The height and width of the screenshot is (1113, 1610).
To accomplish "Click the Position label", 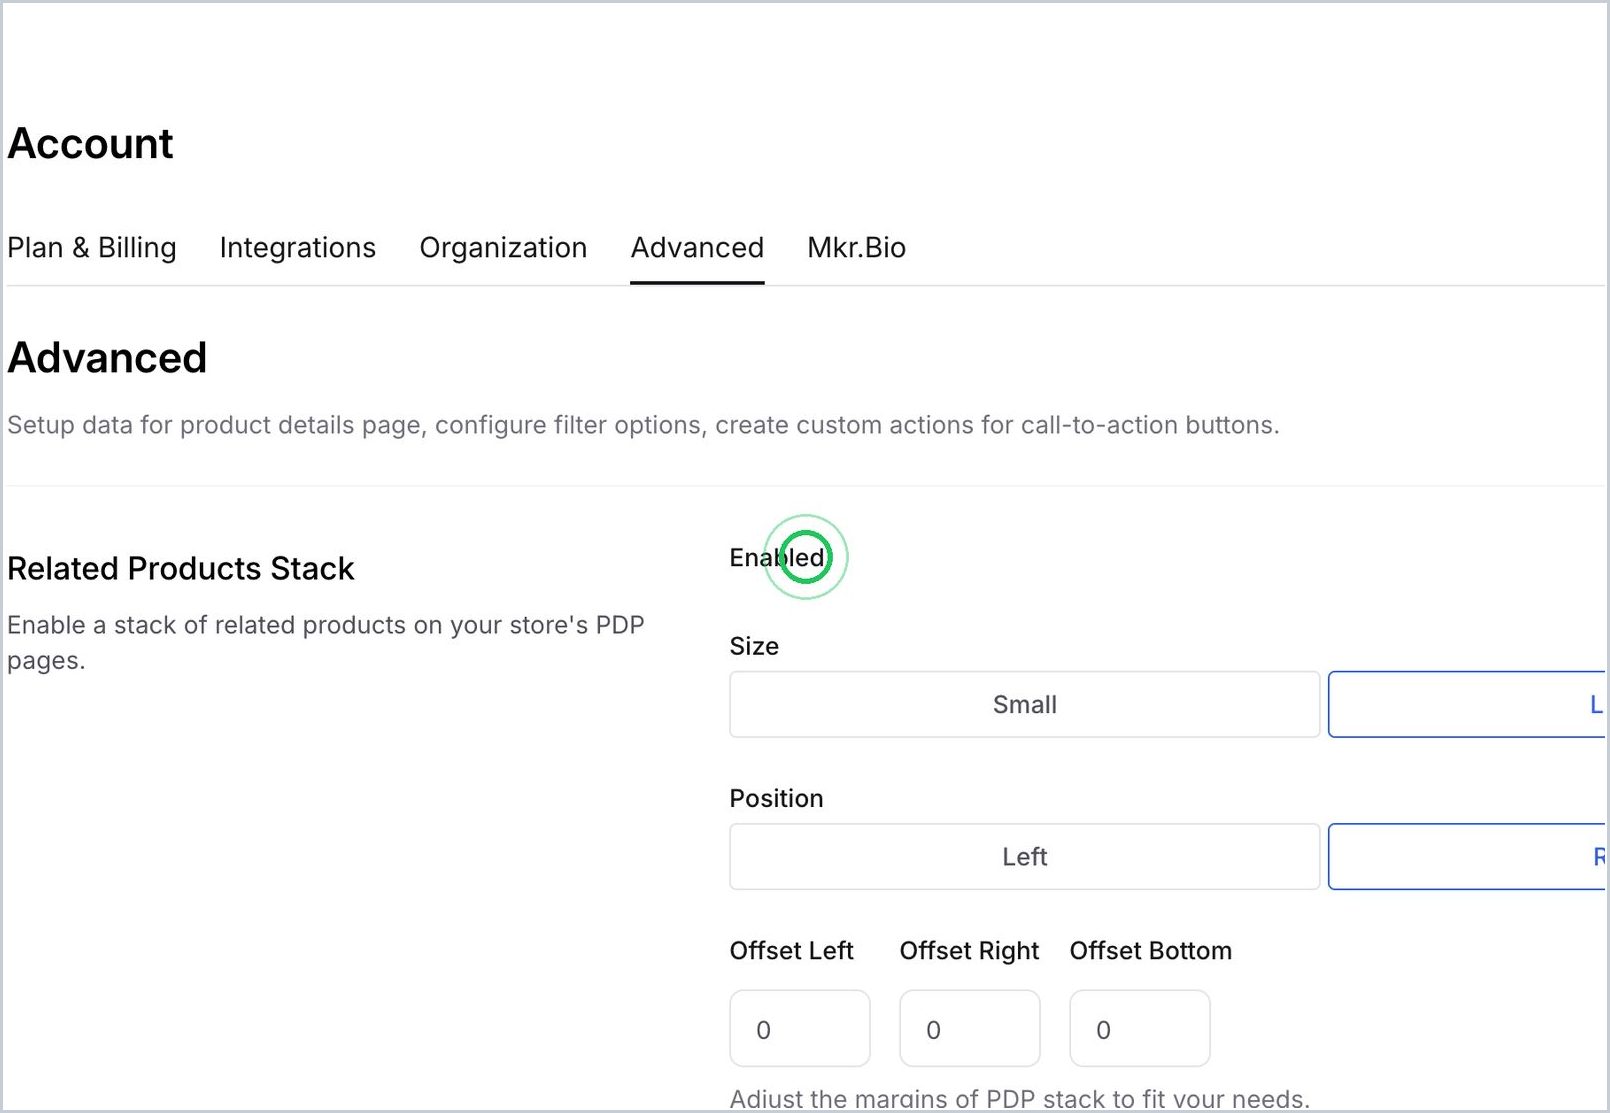I will pos(776,798).
